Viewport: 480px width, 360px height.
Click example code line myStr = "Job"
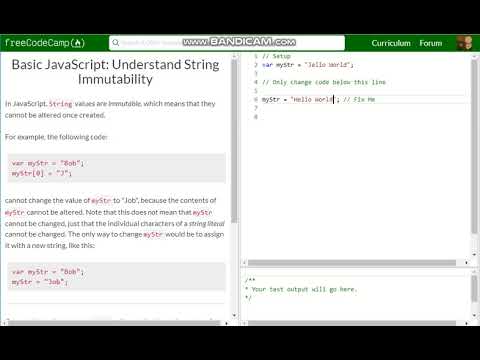39,282
